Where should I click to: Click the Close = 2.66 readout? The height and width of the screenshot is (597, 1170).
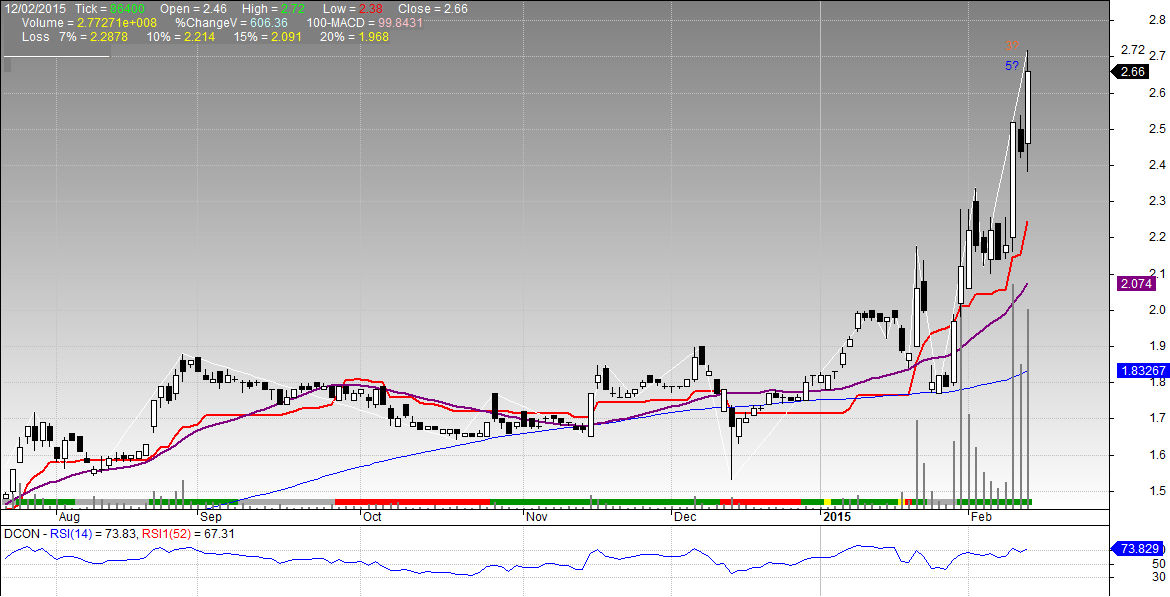(434, 9)
